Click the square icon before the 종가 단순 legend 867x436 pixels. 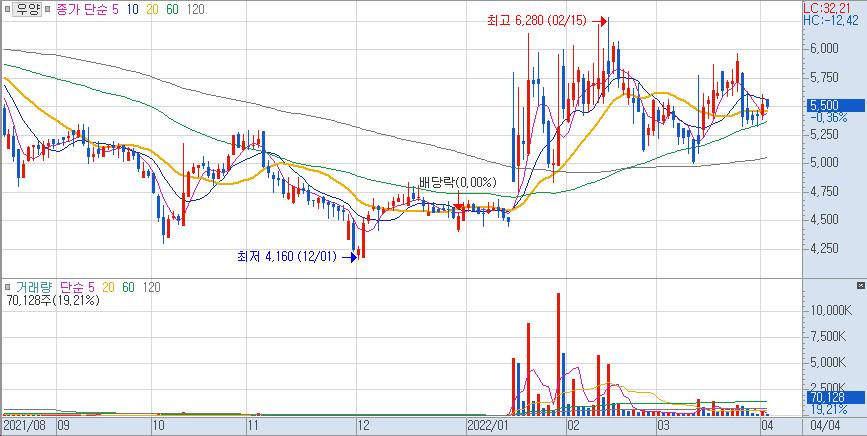[x=48, y=10]
